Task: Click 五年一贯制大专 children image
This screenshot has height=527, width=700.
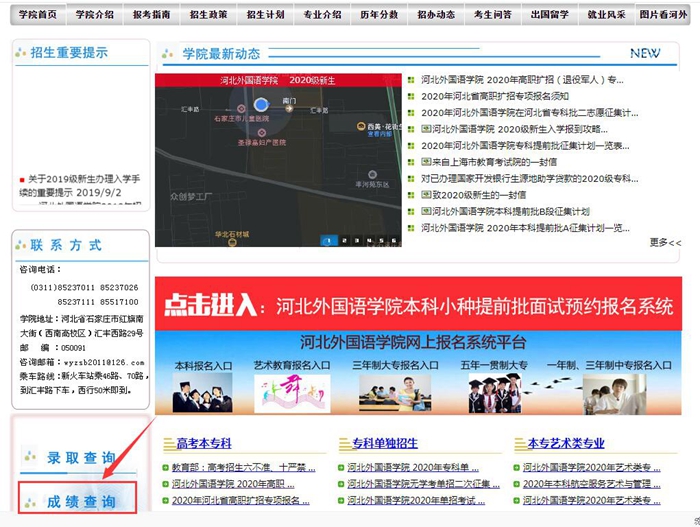Action: [495, 393]
